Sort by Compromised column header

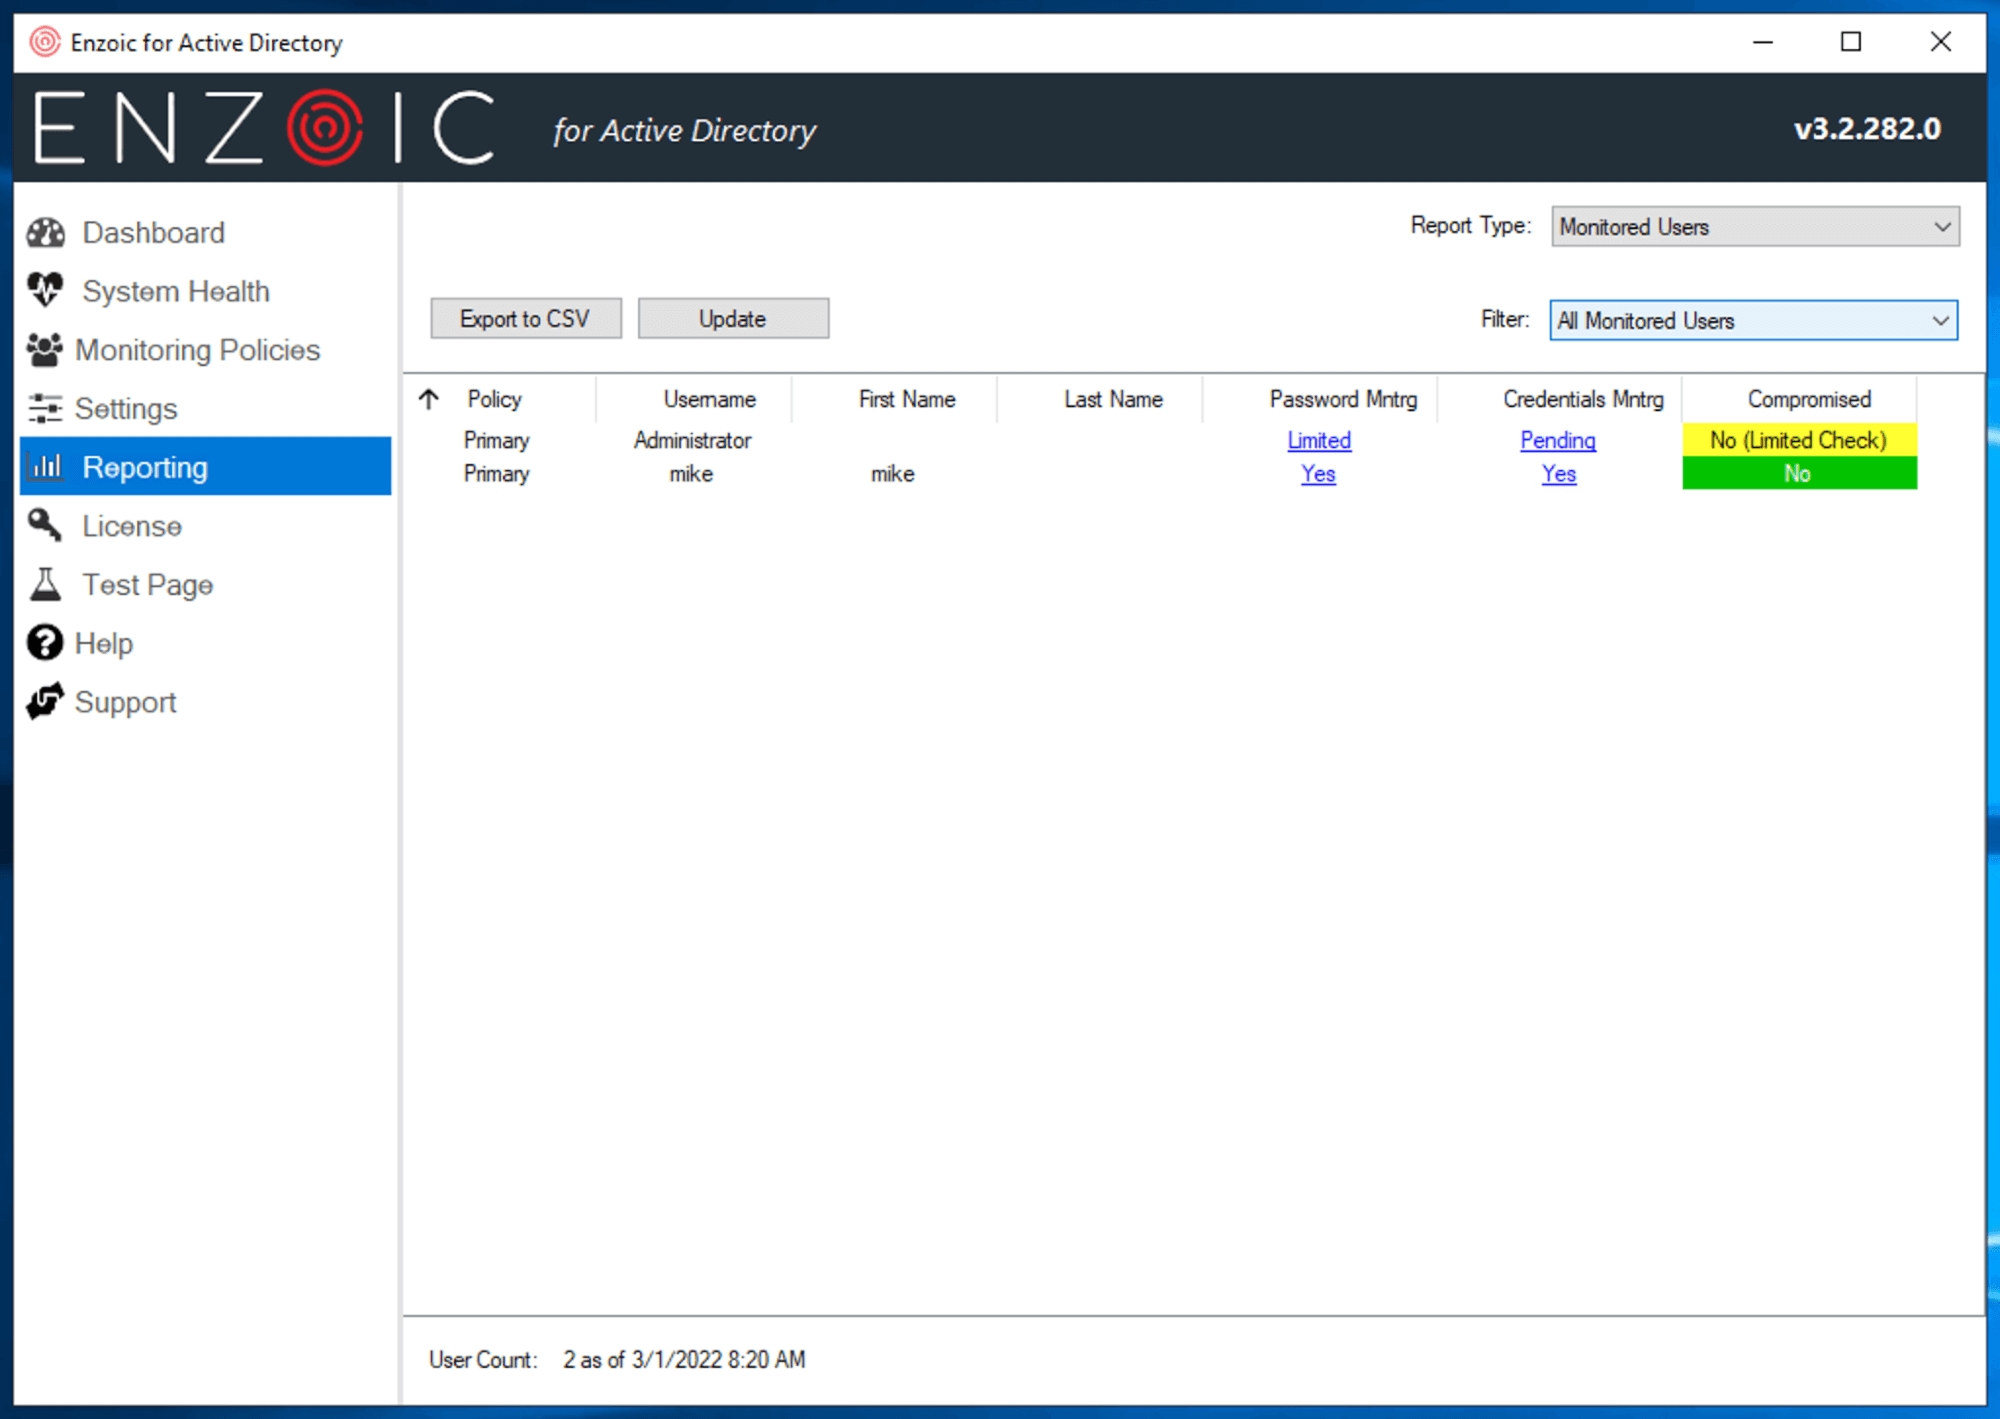click(1808, 400)
